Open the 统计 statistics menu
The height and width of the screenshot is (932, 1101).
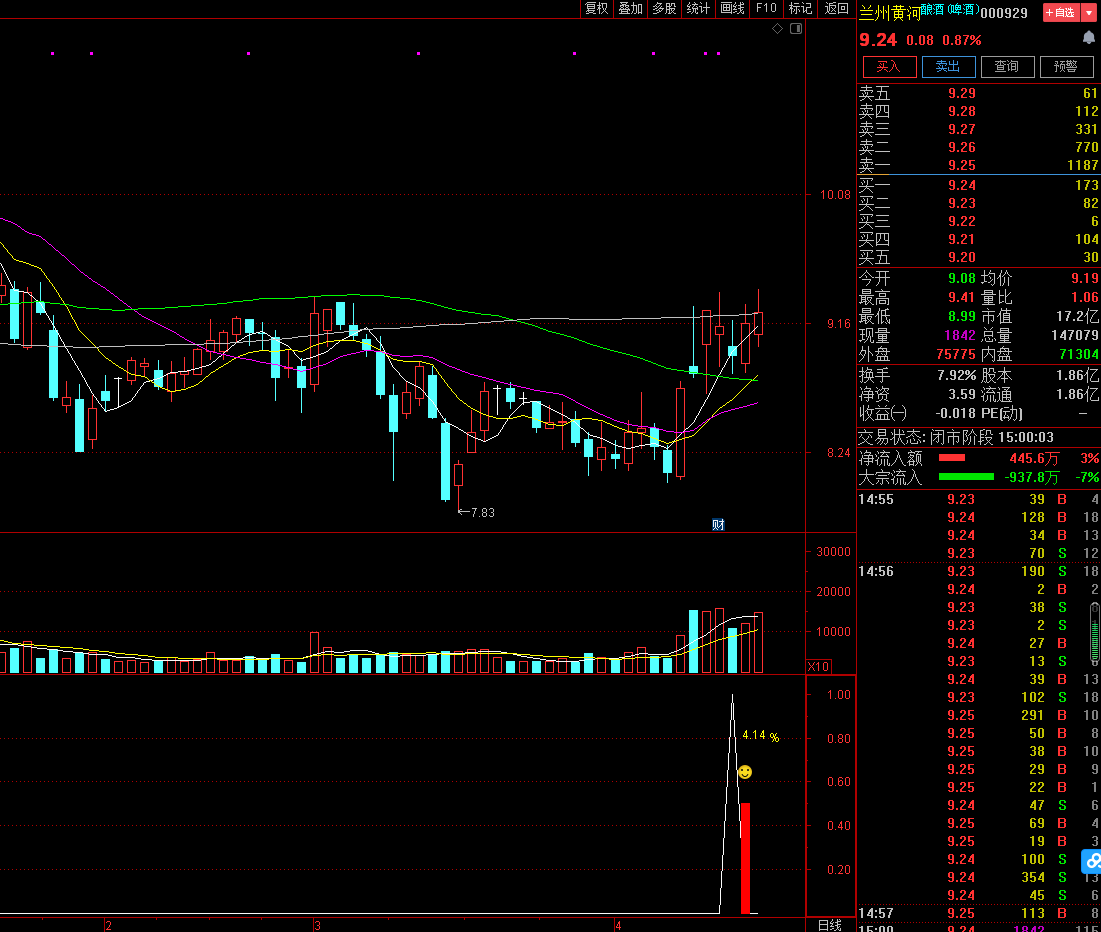tap(698, 8)
